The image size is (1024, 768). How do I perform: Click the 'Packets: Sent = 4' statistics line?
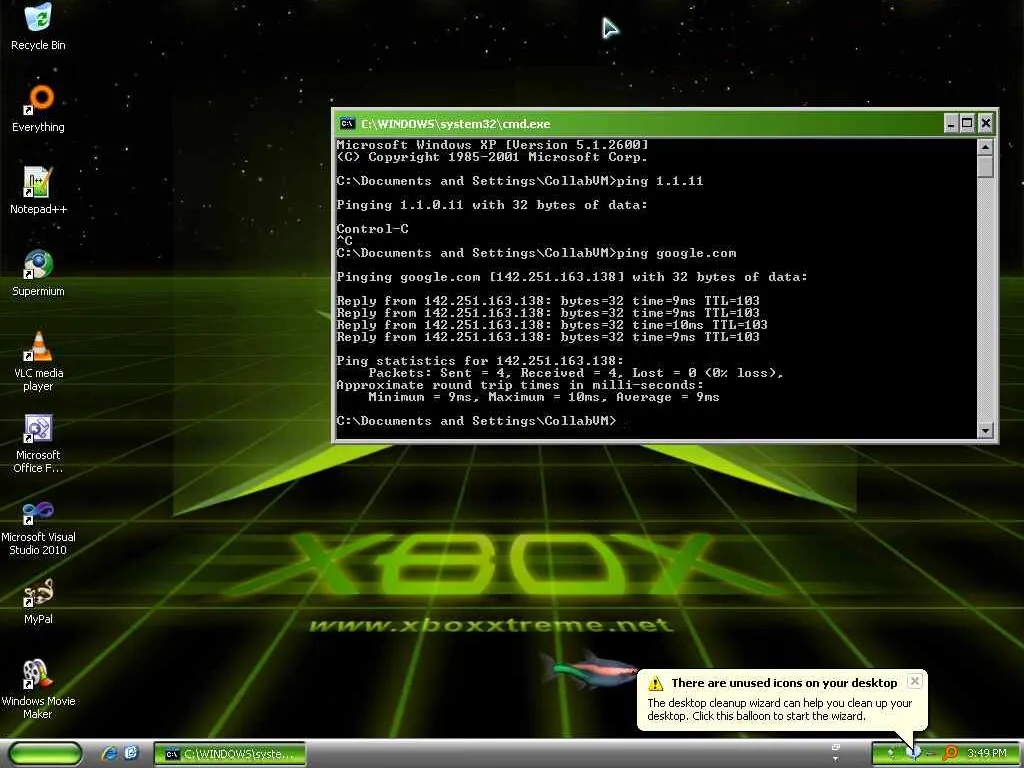(x=575, y=373)
